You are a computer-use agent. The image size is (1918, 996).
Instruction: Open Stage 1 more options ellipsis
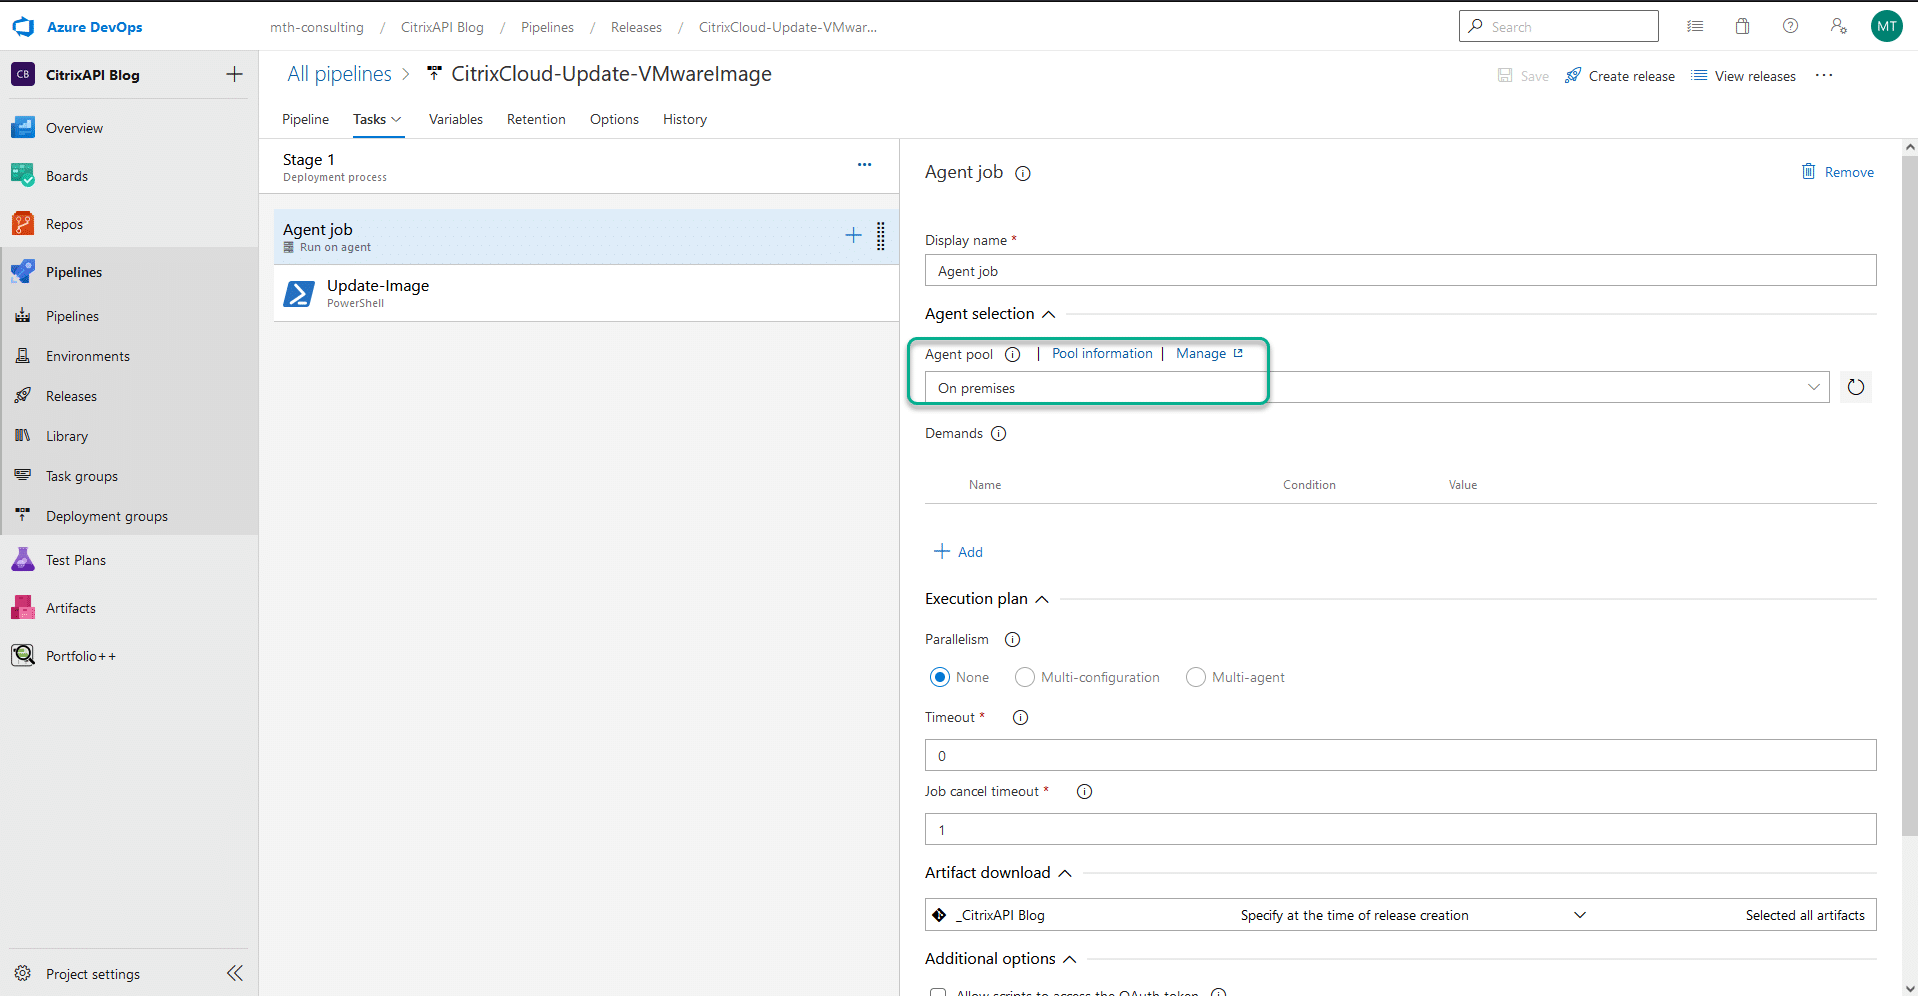click(864, 164)
